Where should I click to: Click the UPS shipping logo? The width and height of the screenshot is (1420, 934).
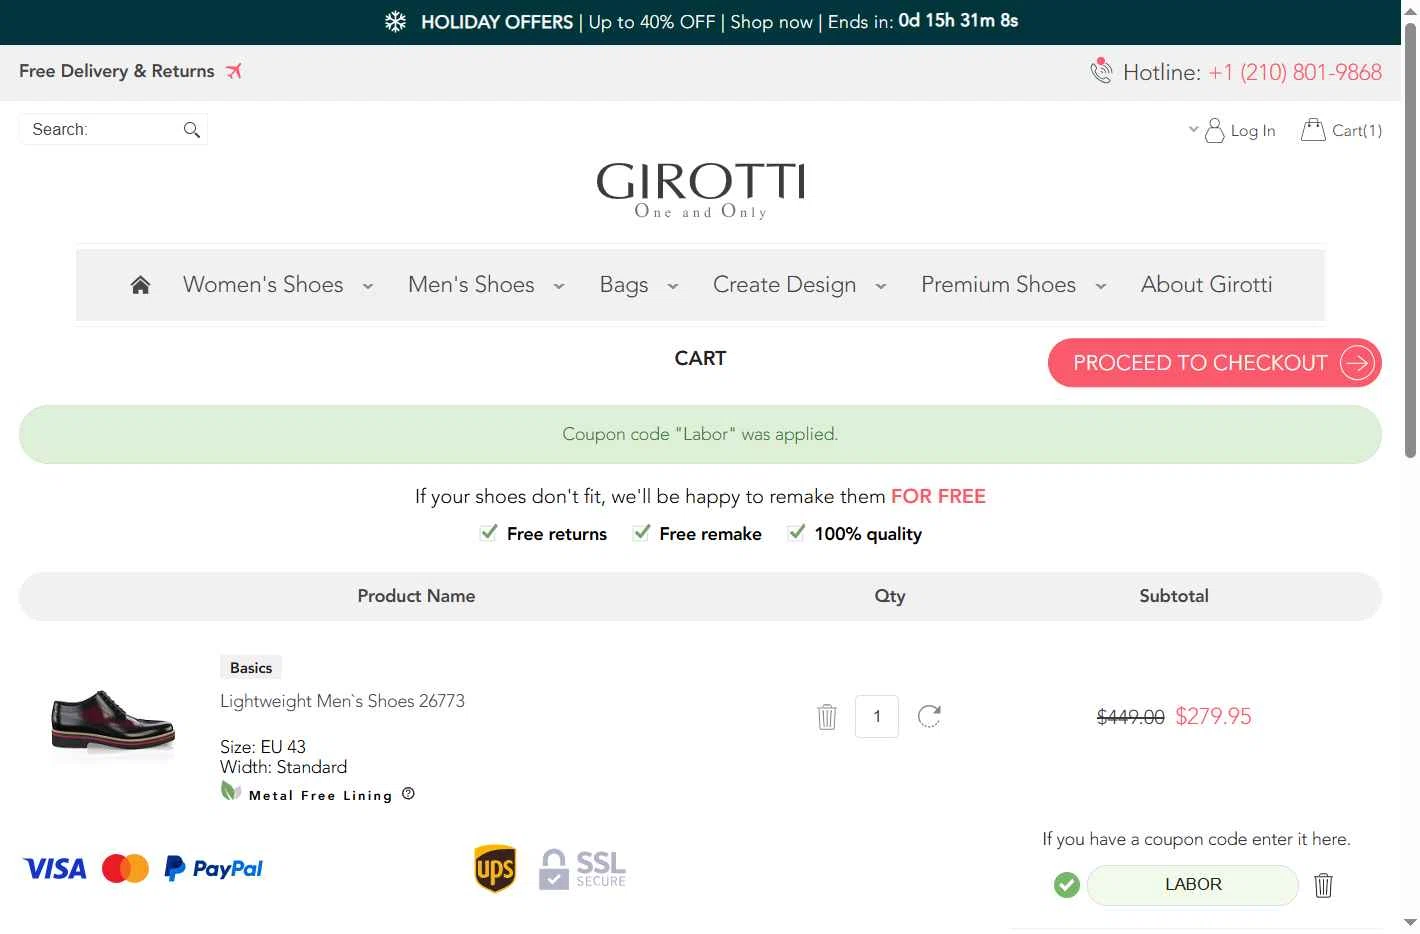click(x=495, y=868)
